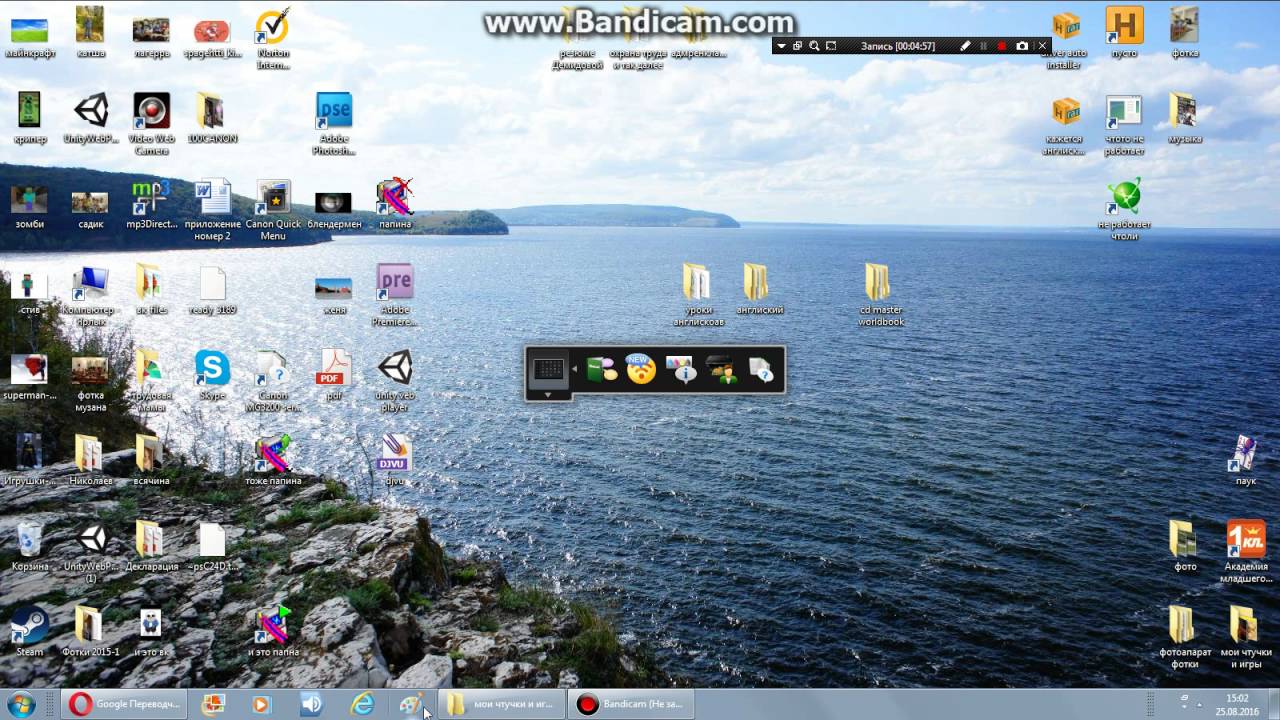Select the unity web player desktop icon

395,380
